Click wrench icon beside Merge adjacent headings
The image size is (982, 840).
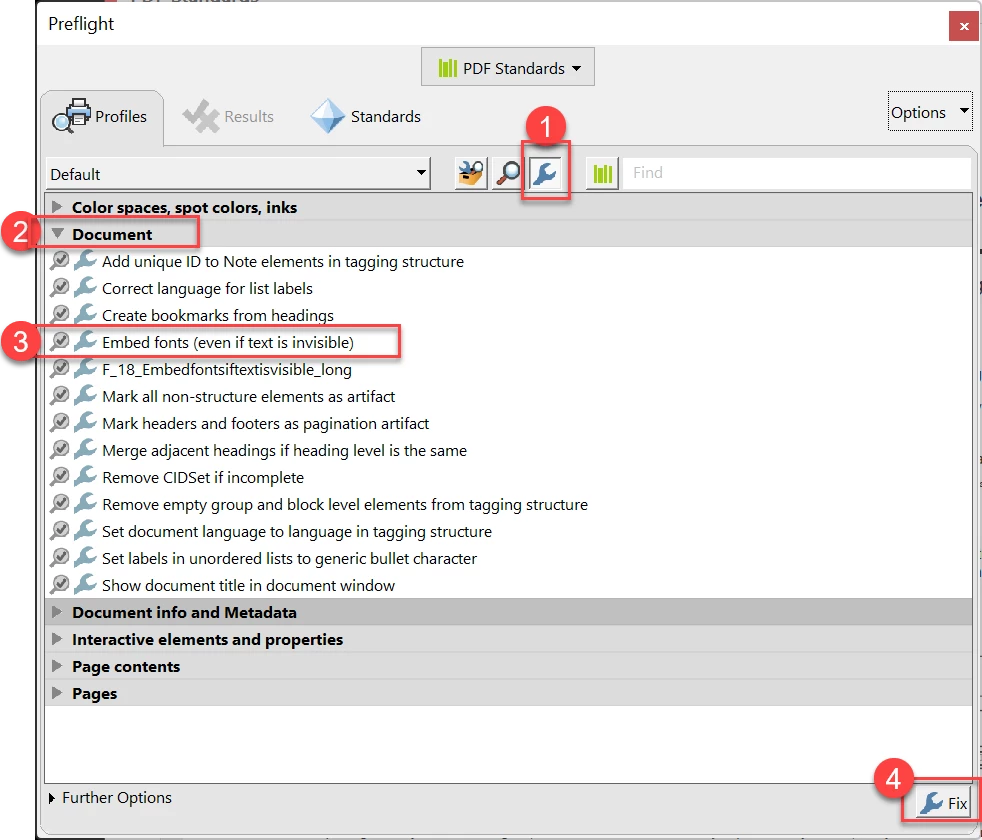coord(85,449)
